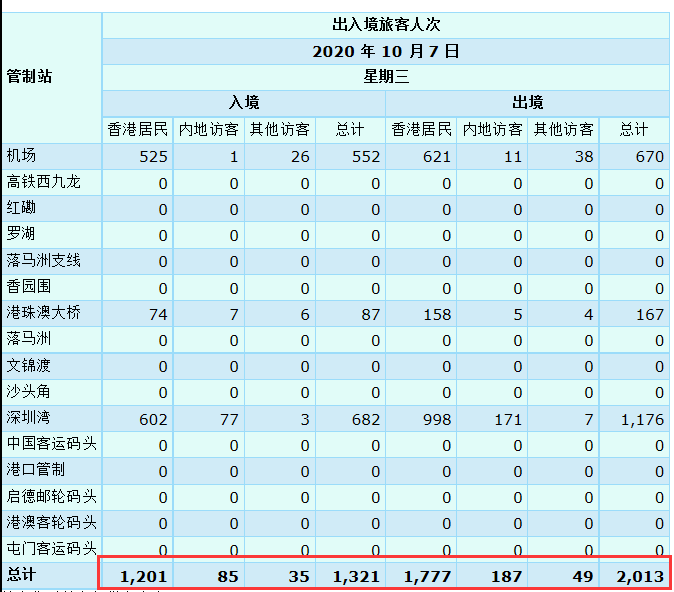Click the total value 1,321
The image size is (674, 592).
(356, 577)
